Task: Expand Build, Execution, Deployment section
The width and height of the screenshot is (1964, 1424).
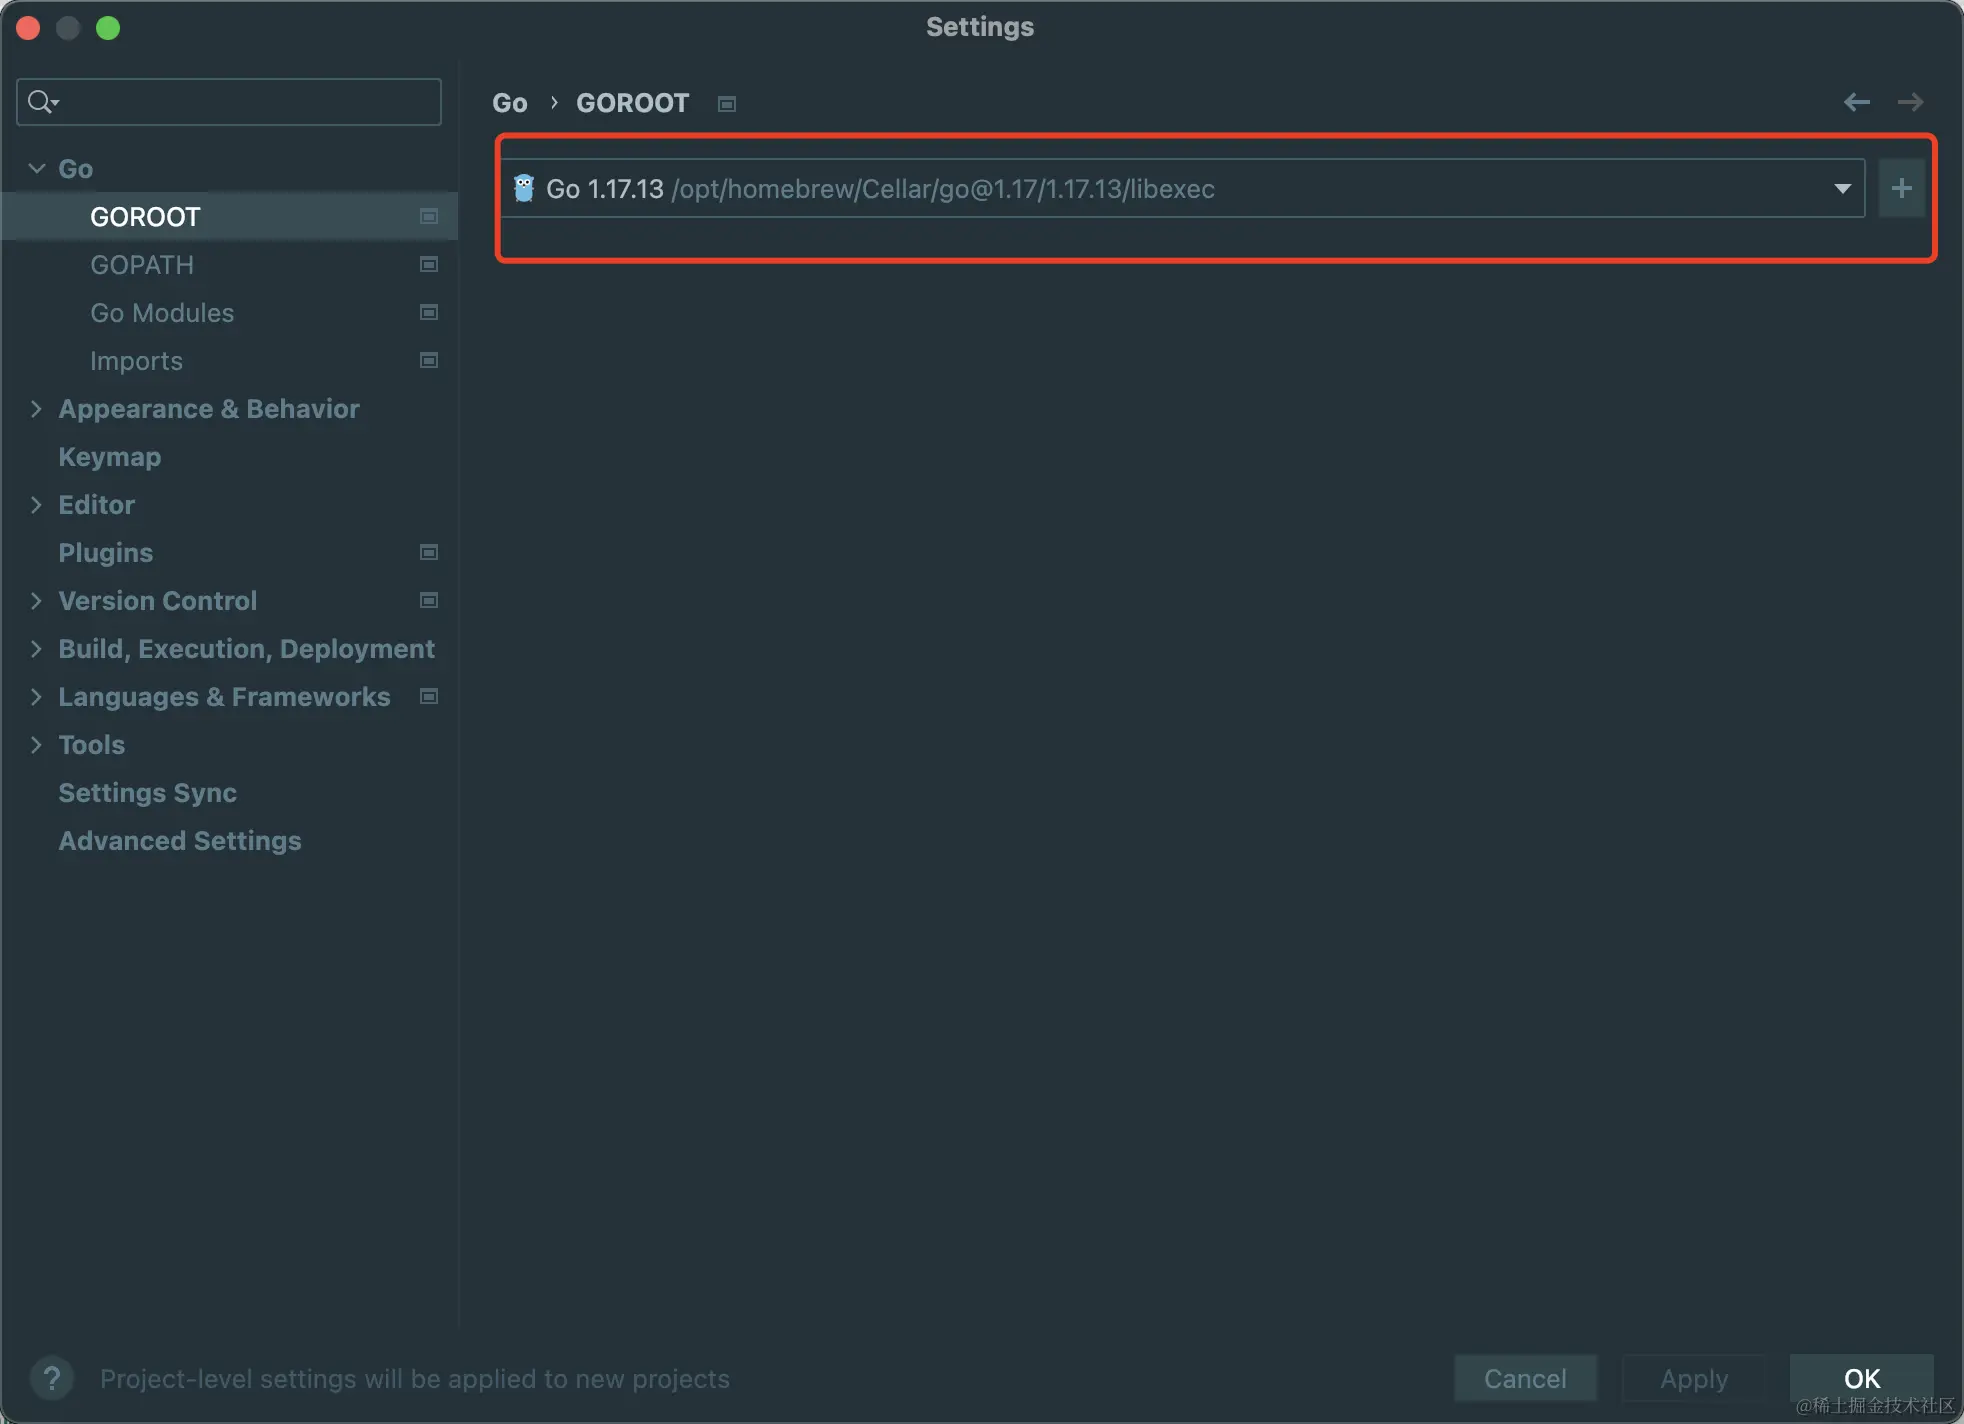Action: tap(37, 649)
